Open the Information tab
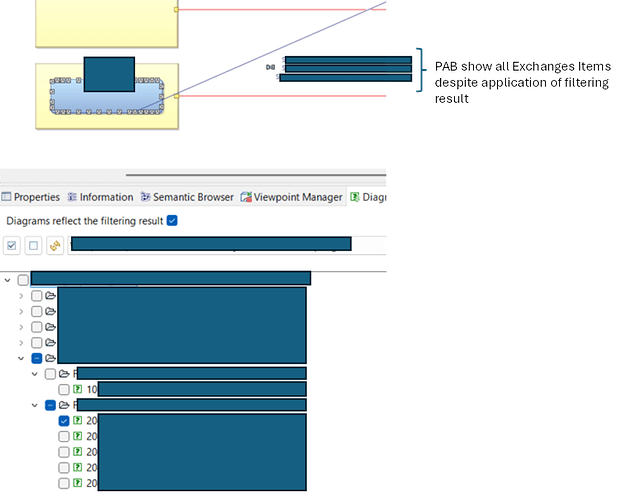This screenshot has height=499, width=635. (100, 197)
